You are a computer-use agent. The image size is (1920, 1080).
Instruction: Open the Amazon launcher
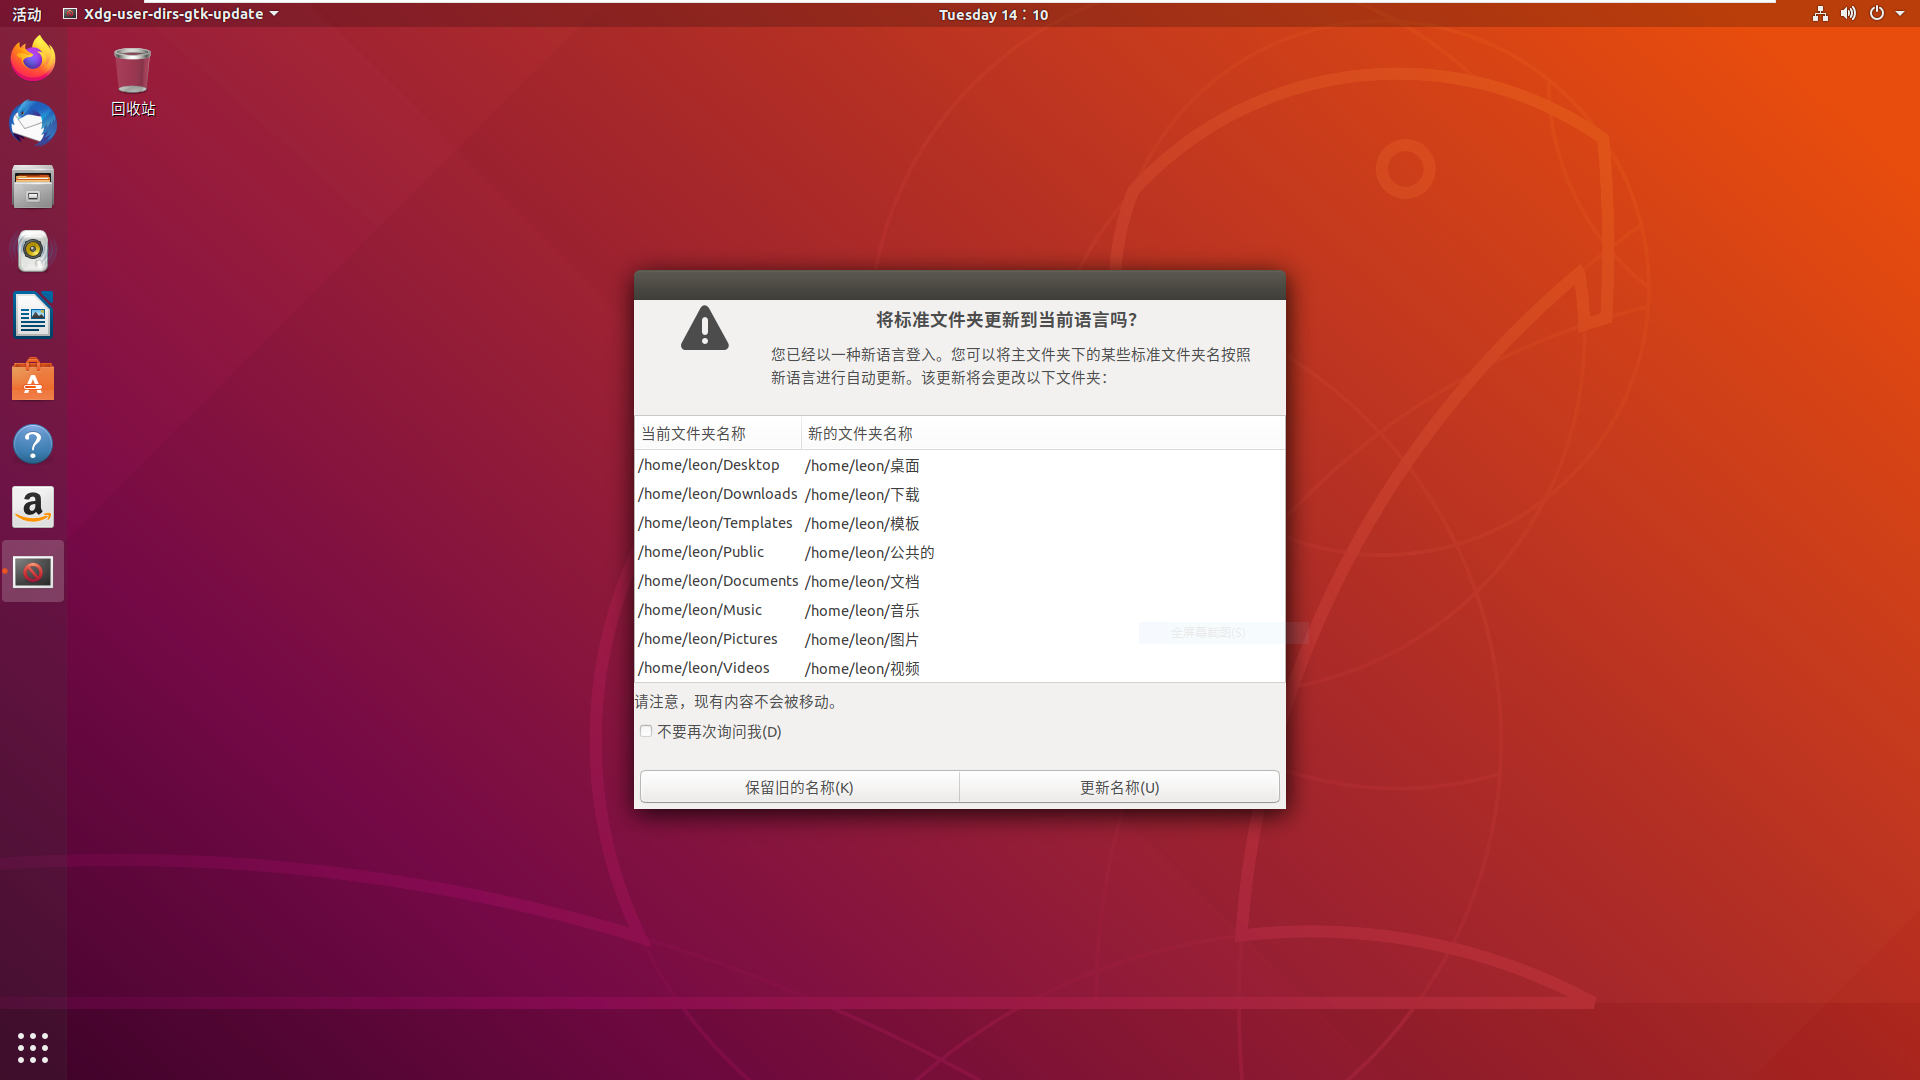pos(33,507)
